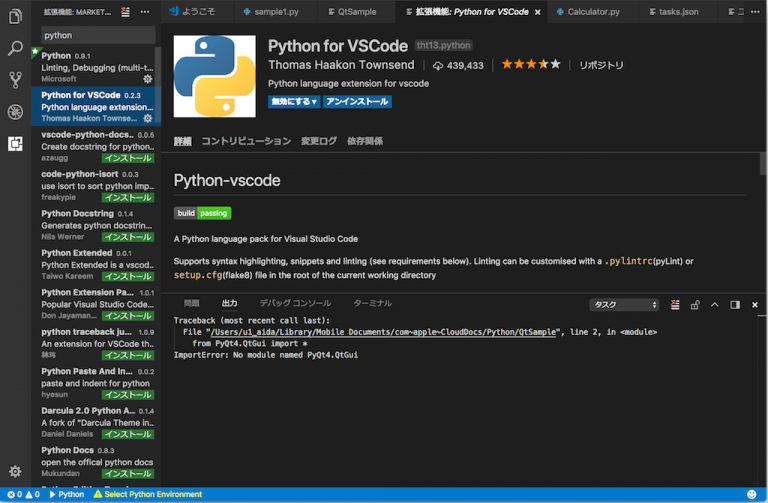Click the build passing badge

(x=202, y=213)
